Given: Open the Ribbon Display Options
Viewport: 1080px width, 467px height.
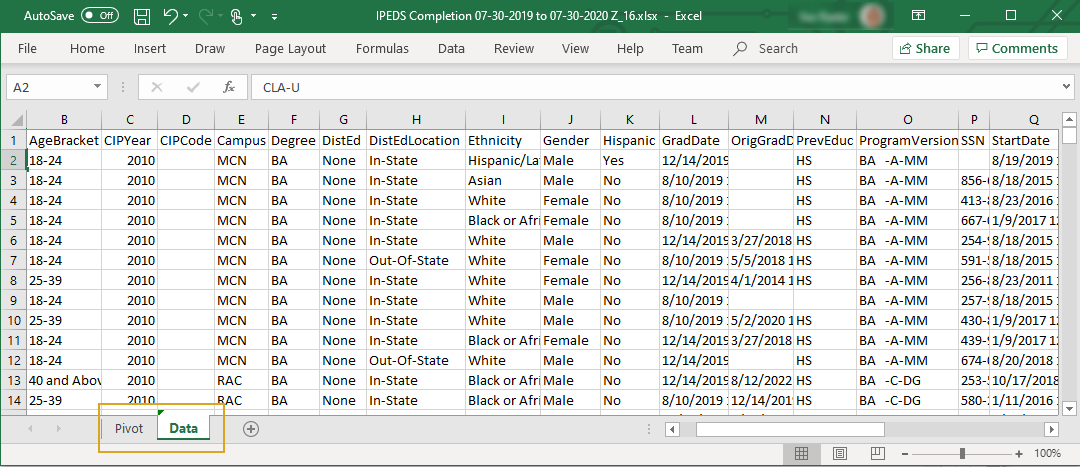Looking at the screenshot, I should (919, 16).
